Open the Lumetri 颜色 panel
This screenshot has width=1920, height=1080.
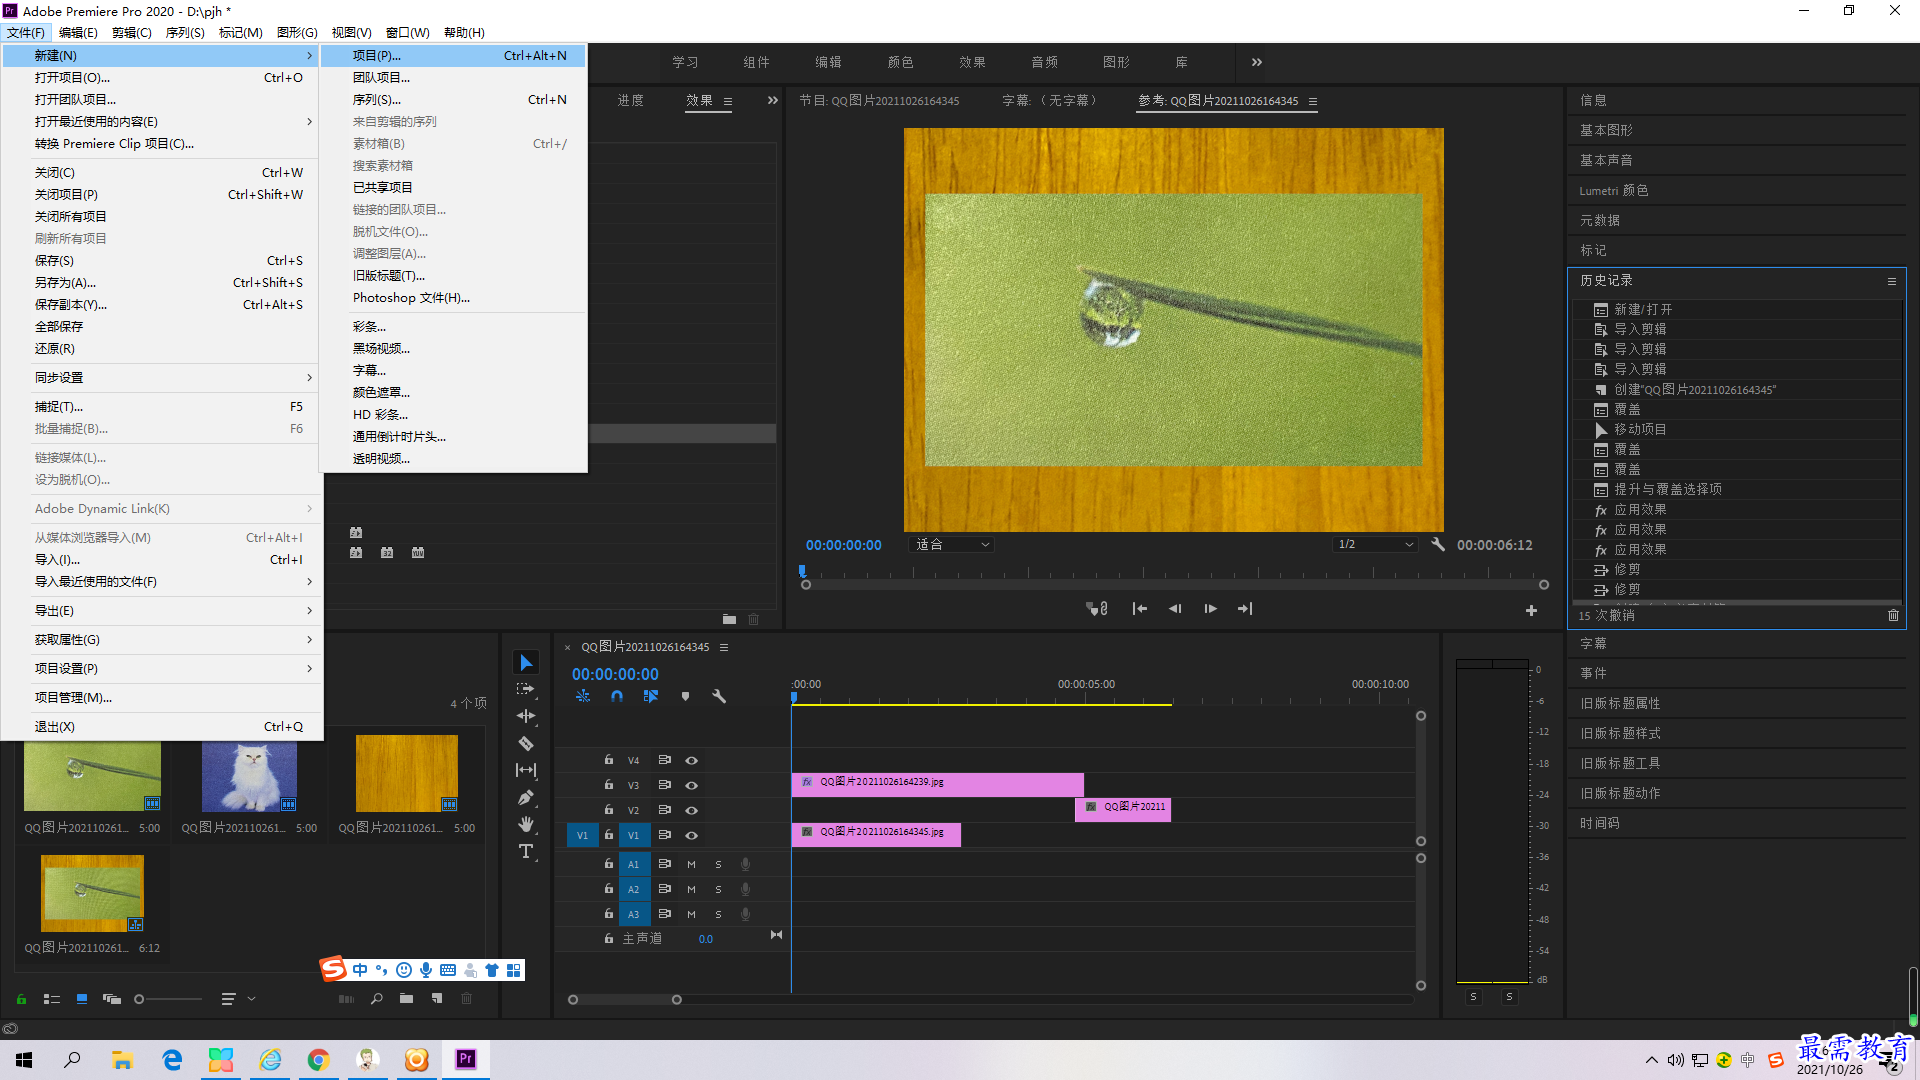coord(1614,191)
